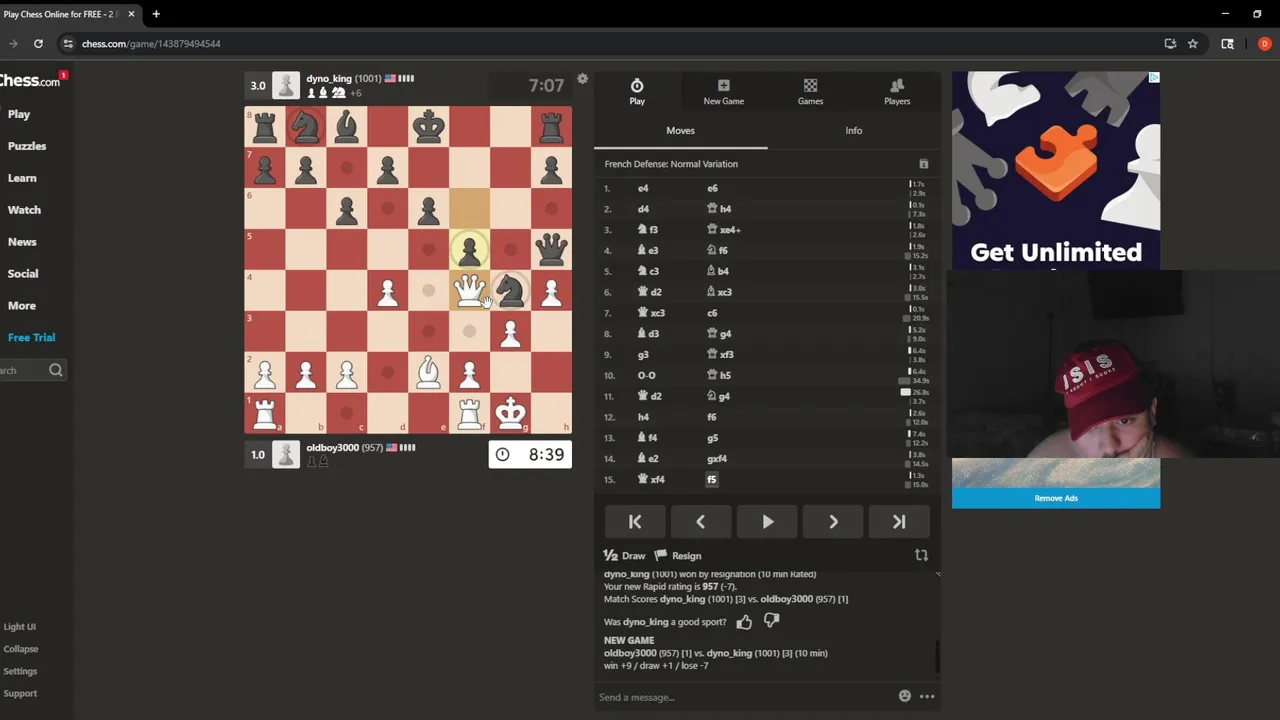This screenshot has height=720, width=1280.
Task: Play through the moves automatically
Action: pos(767,522)
